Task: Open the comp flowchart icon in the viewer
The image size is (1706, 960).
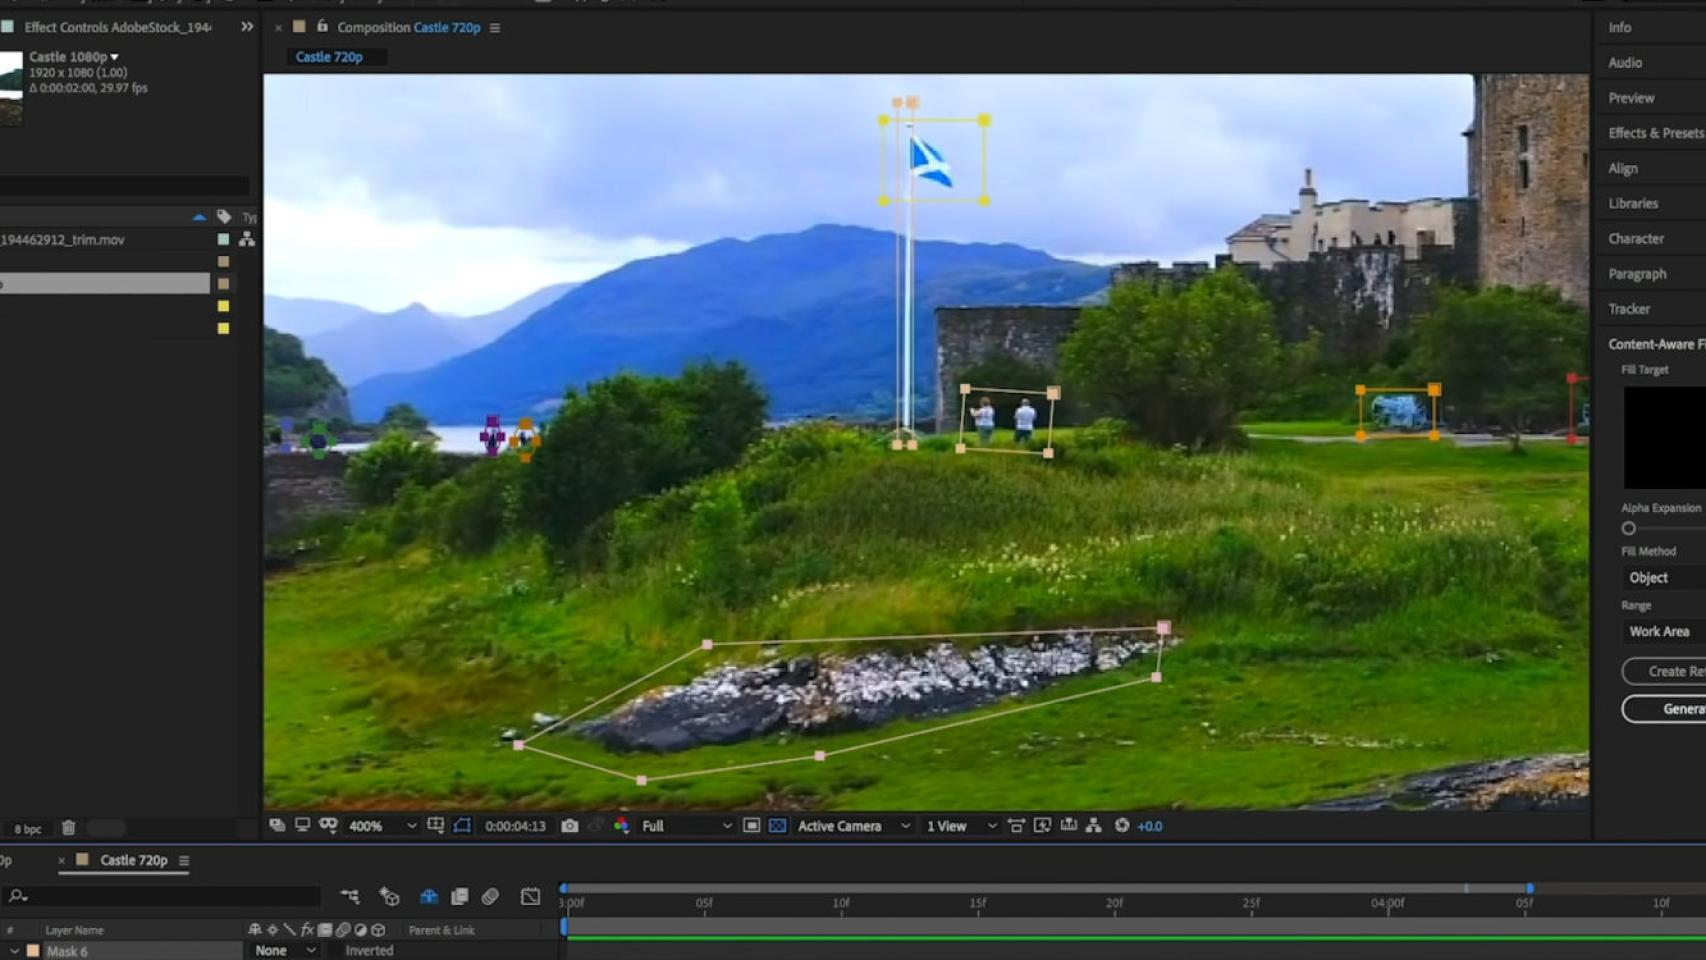Action: 1094,825
